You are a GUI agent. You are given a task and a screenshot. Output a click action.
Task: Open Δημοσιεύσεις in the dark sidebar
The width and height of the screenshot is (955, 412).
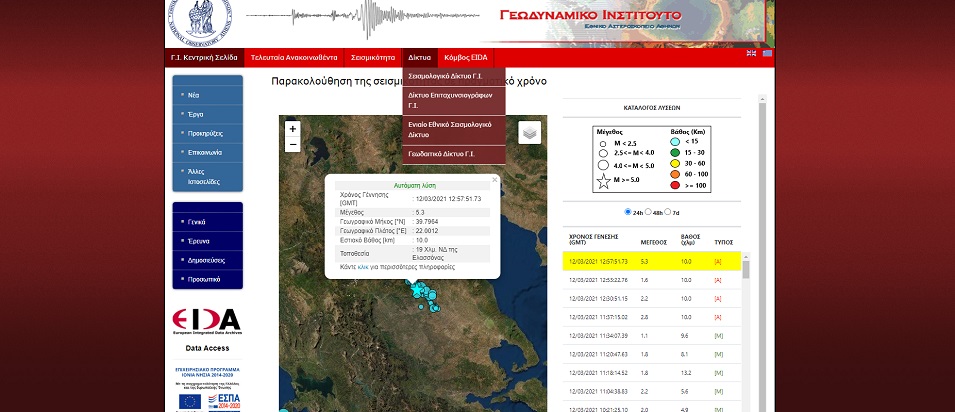[208, 260]
